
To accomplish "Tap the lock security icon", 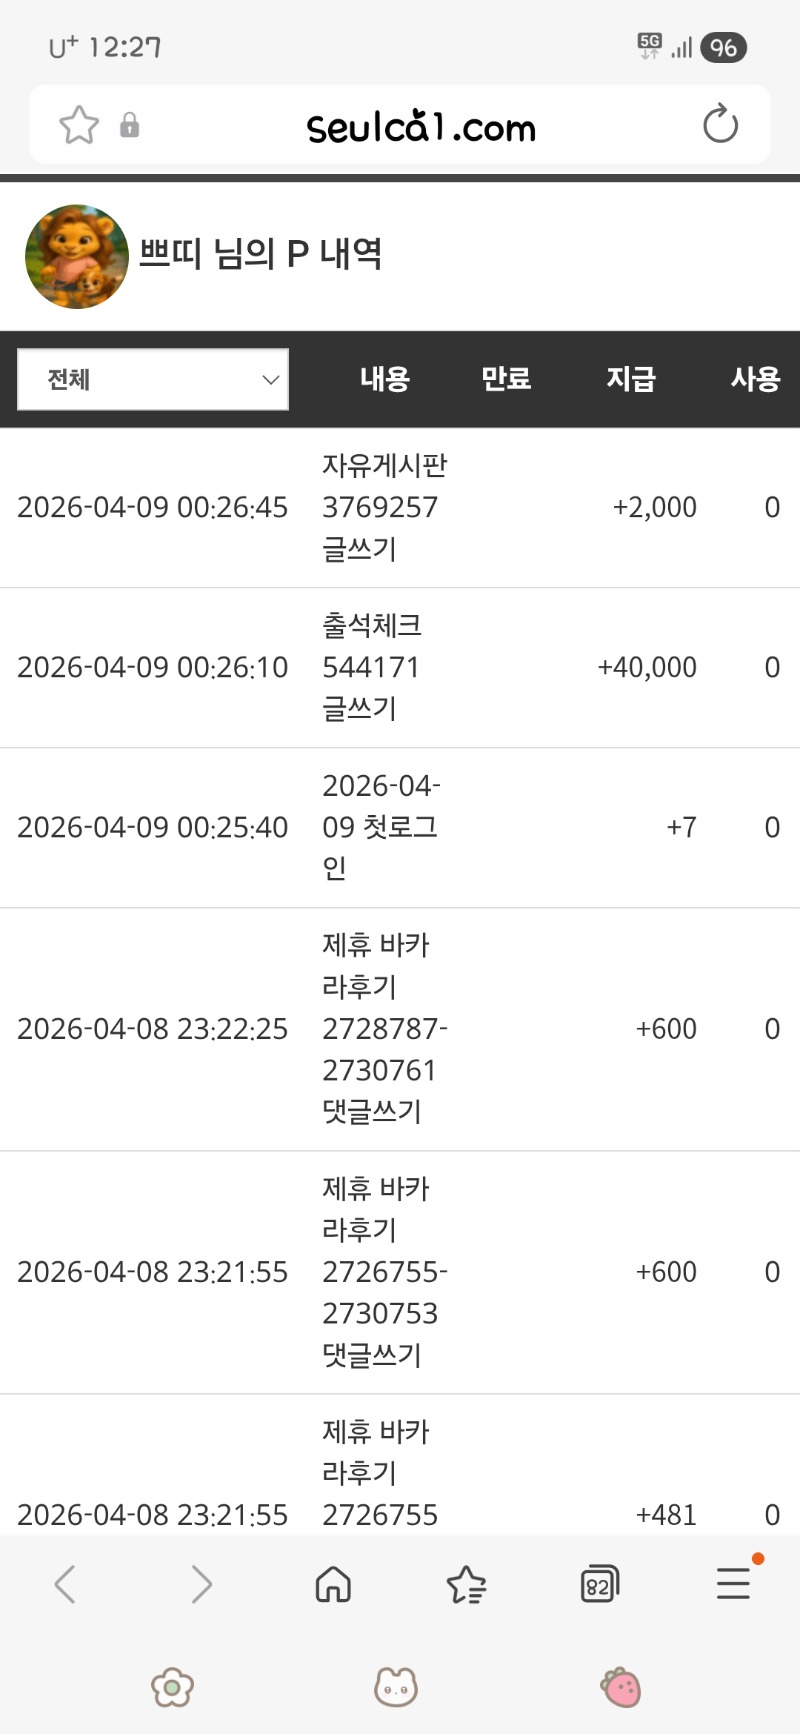I will 129,125.
